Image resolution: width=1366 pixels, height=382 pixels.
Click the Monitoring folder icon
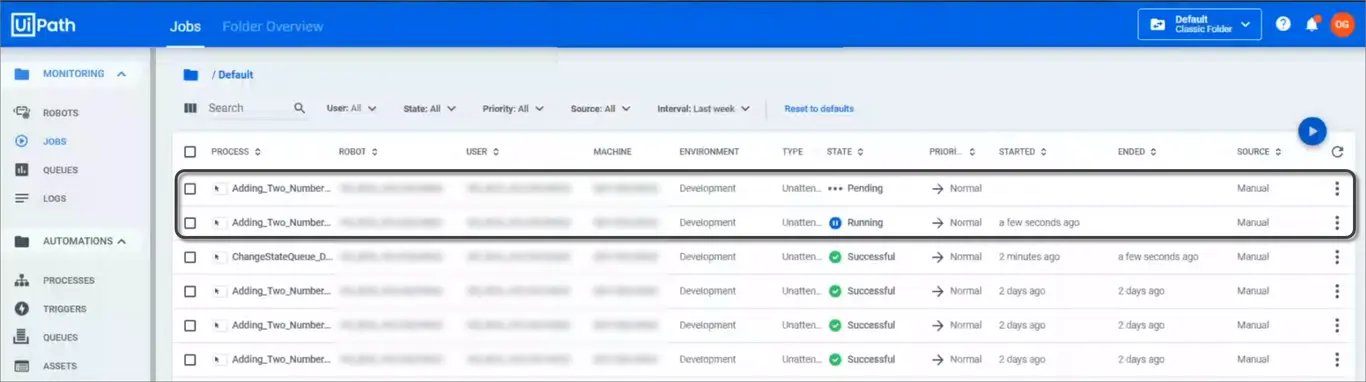[21, 74]
